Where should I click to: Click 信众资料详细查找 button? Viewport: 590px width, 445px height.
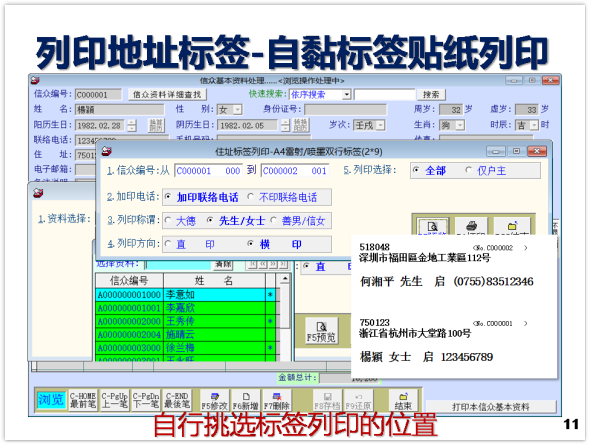pyautogui.click(x=167, y=94)
